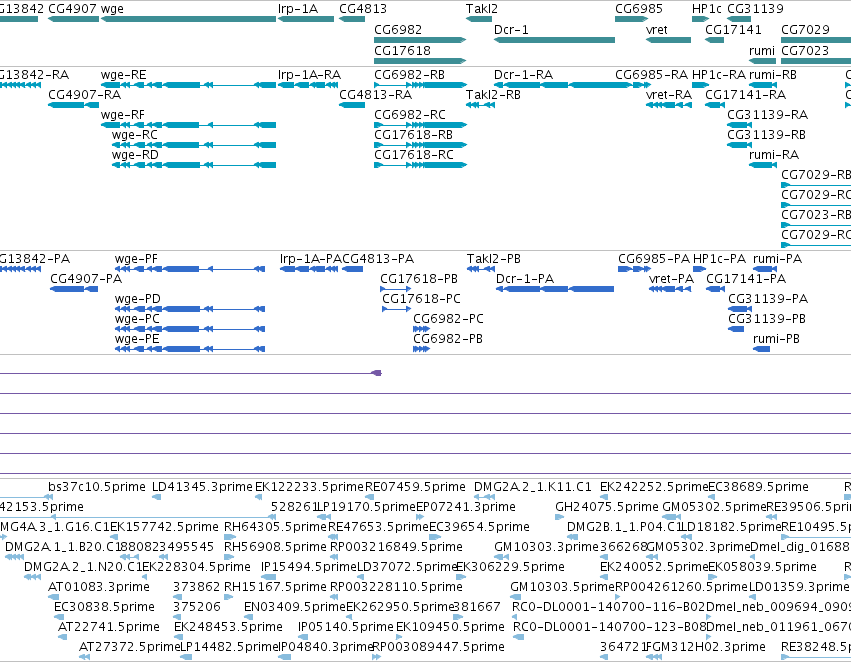Click the CG4907 gene label
Screen dimensions: 851x662
[72, 9]
